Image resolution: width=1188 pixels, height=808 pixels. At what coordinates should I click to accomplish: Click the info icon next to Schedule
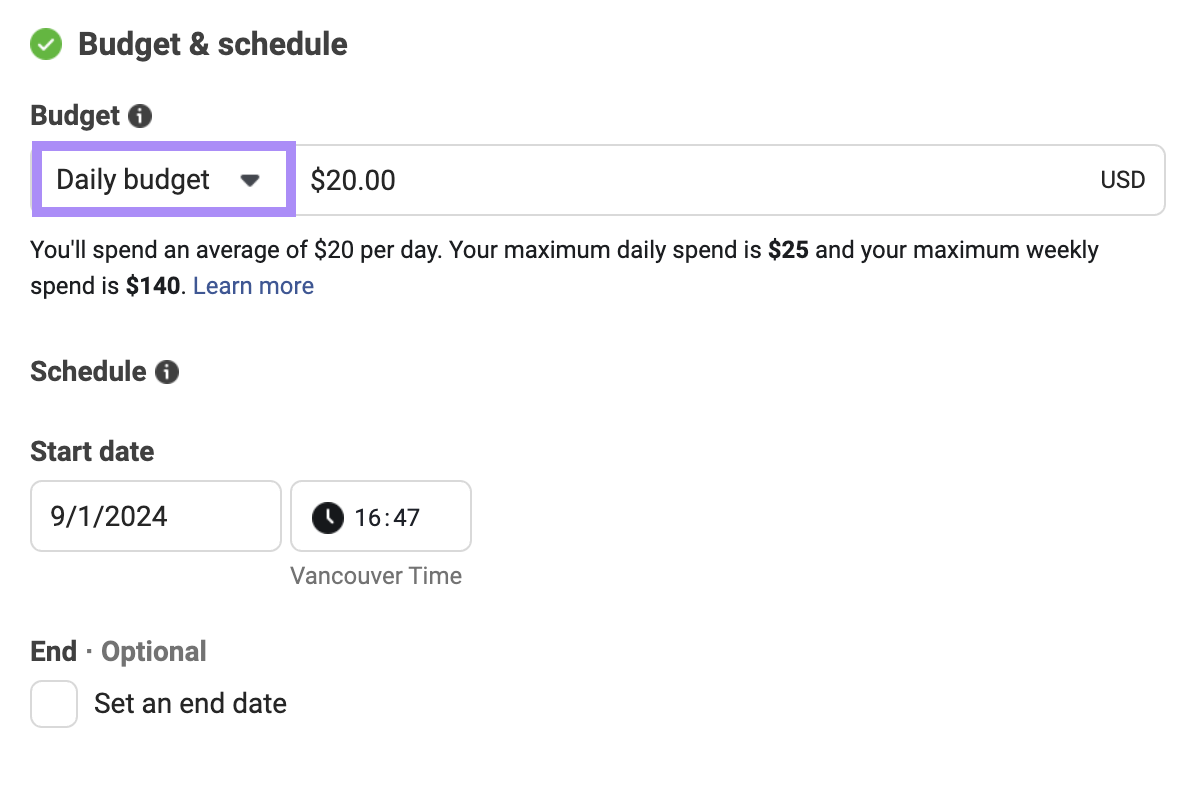[168, 372]
